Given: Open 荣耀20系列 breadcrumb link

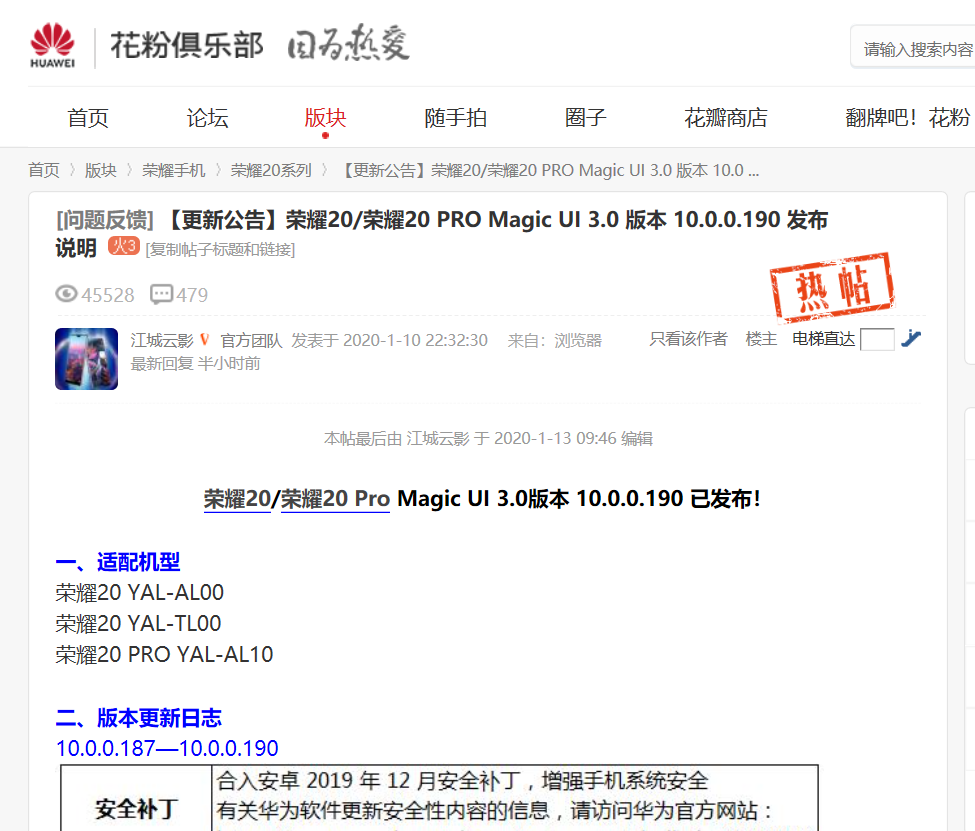Looking at the screenshot, I should 271,170.
